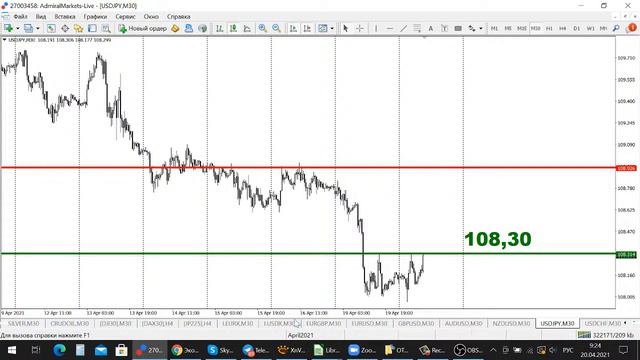640x360 pixels.
Task: Open the Strategy Tester icon
Action: [x=106, y=28]
